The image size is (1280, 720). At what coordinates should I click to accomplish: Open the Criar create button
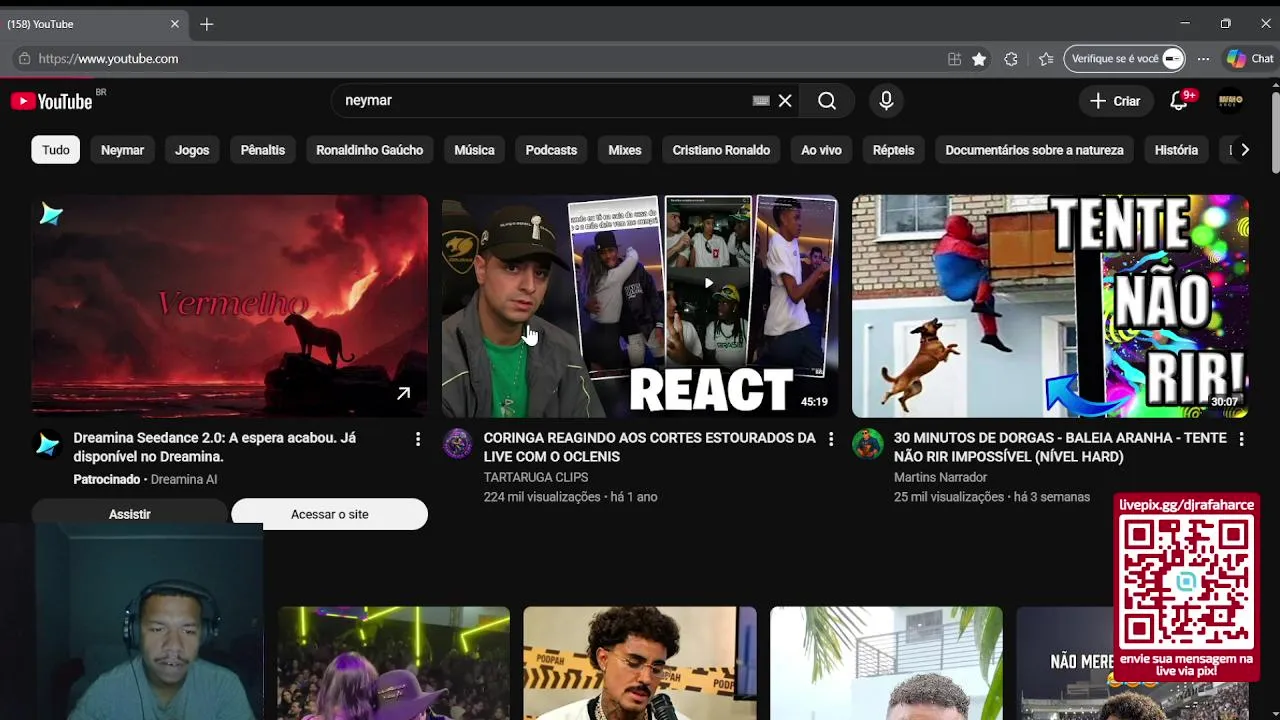[1115, 101]
